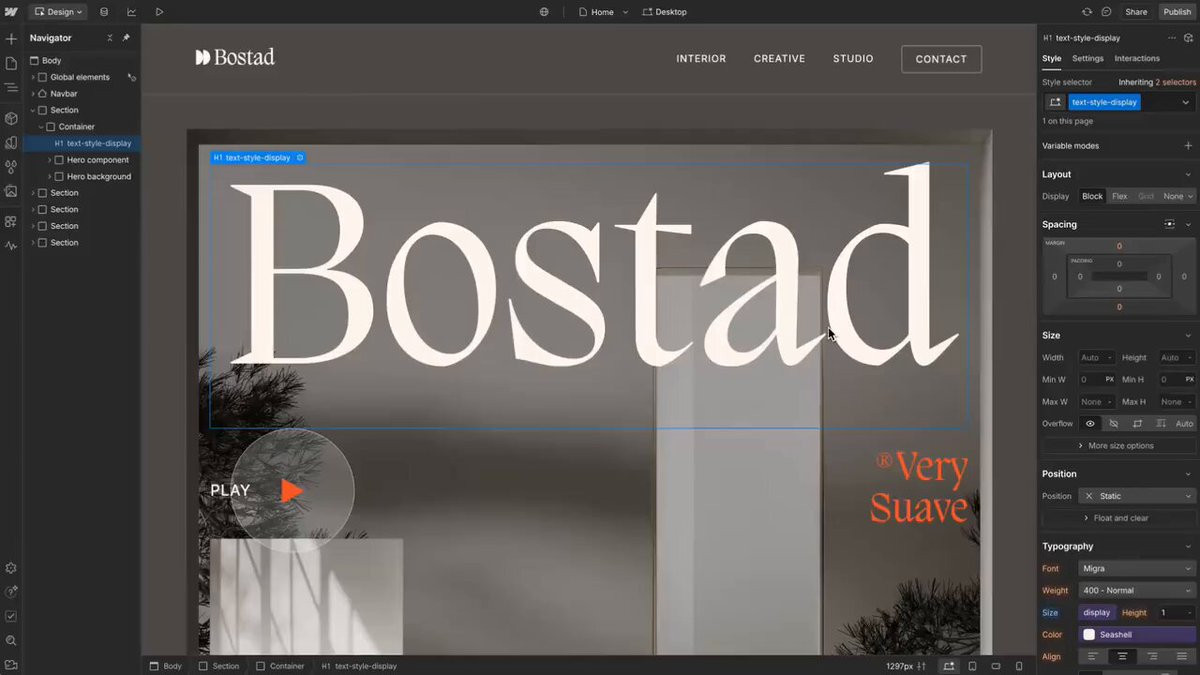1200x675 pixels.
Task: Click CREATIVE in the site nav
Action: coord(779,59)
